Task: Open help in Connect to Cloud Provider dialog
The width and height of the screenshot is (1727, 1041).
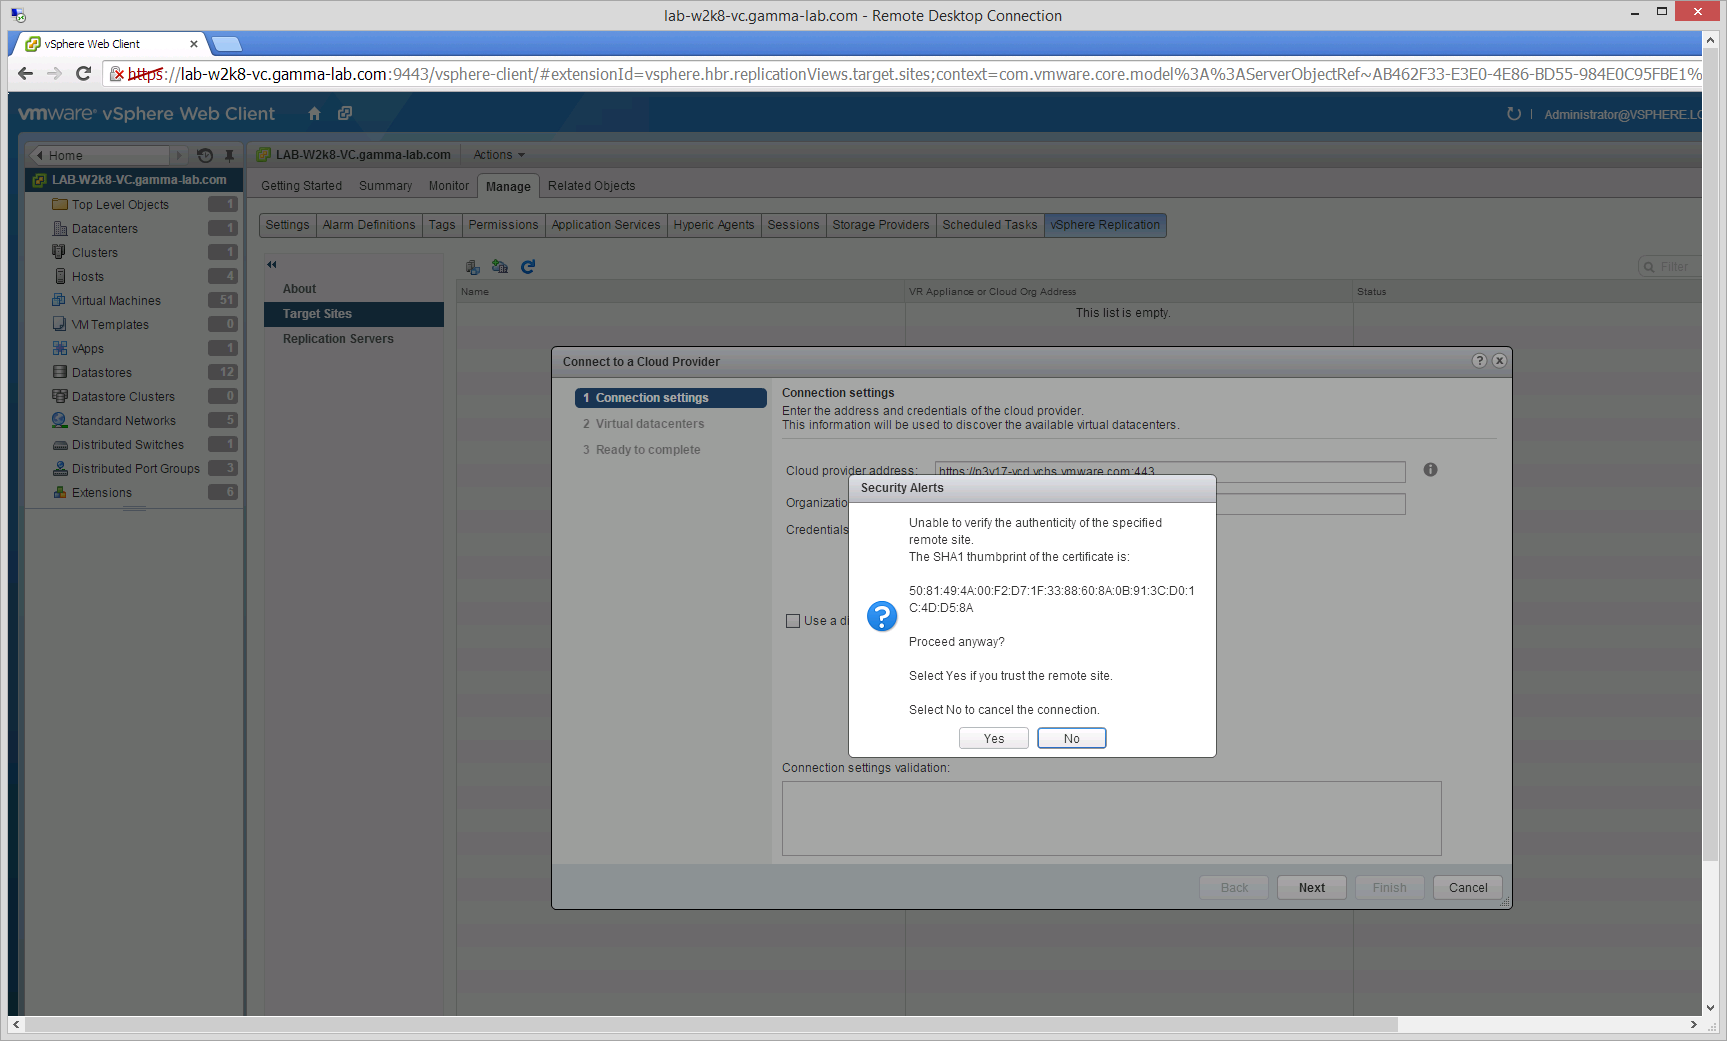Action: click(1479, 361)
